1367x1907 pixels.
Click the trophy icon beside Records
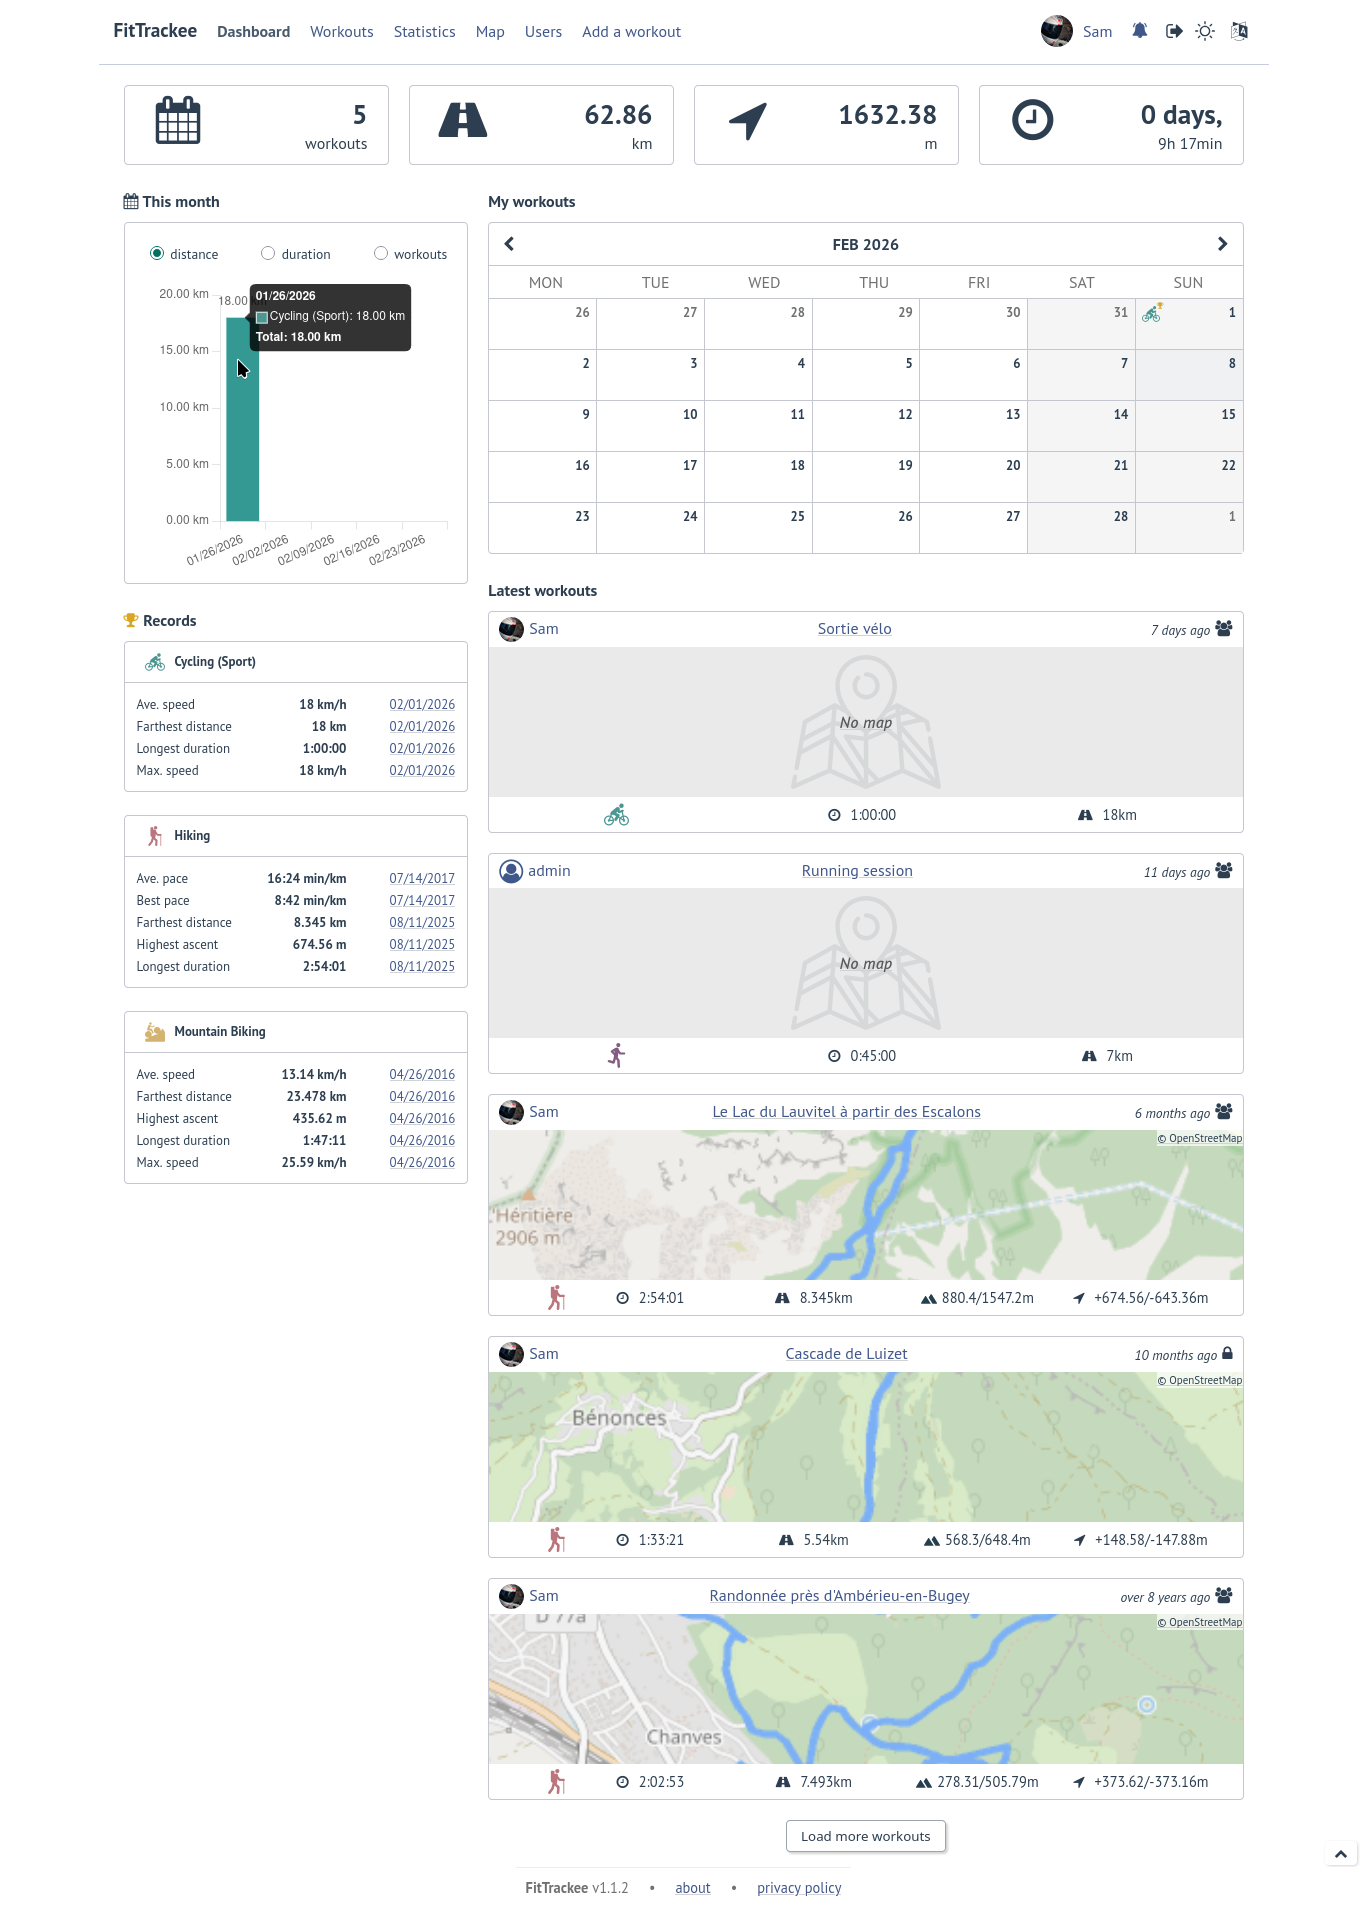pos(131,620)
